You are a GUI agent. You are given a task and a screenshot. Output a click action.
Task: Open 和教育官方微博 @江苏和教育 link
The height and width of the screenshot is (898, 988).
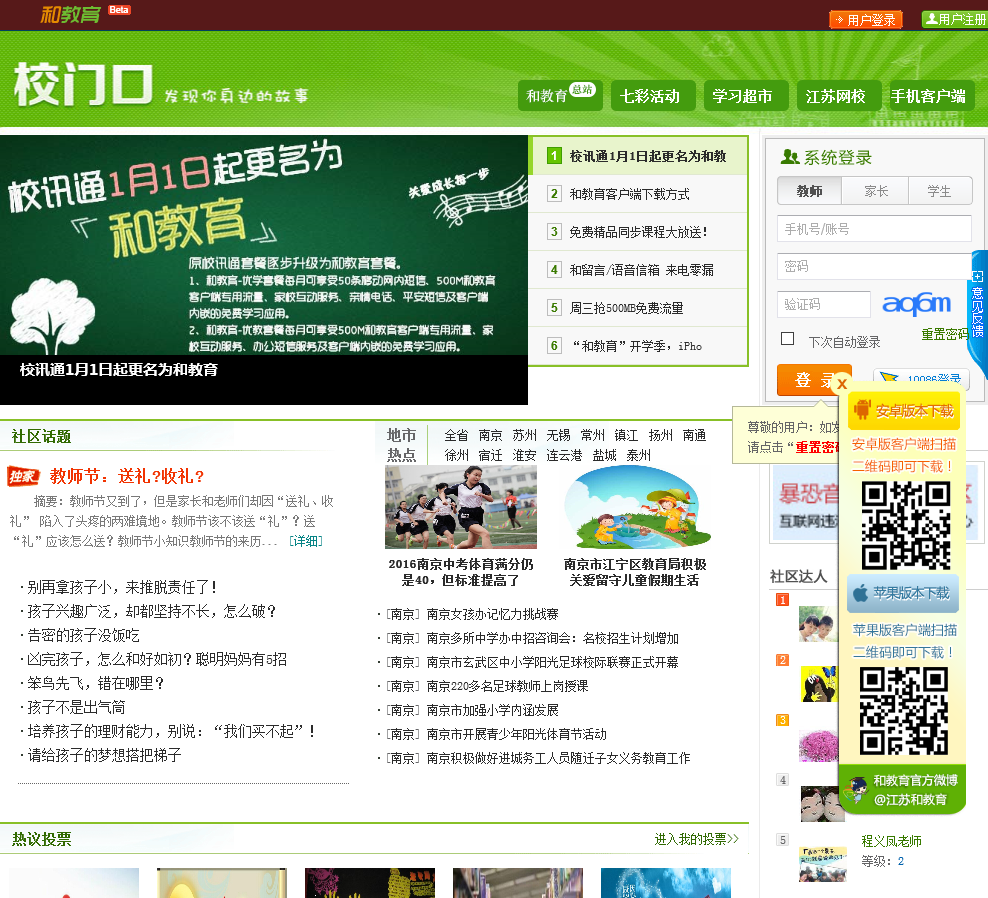[902, 790]
